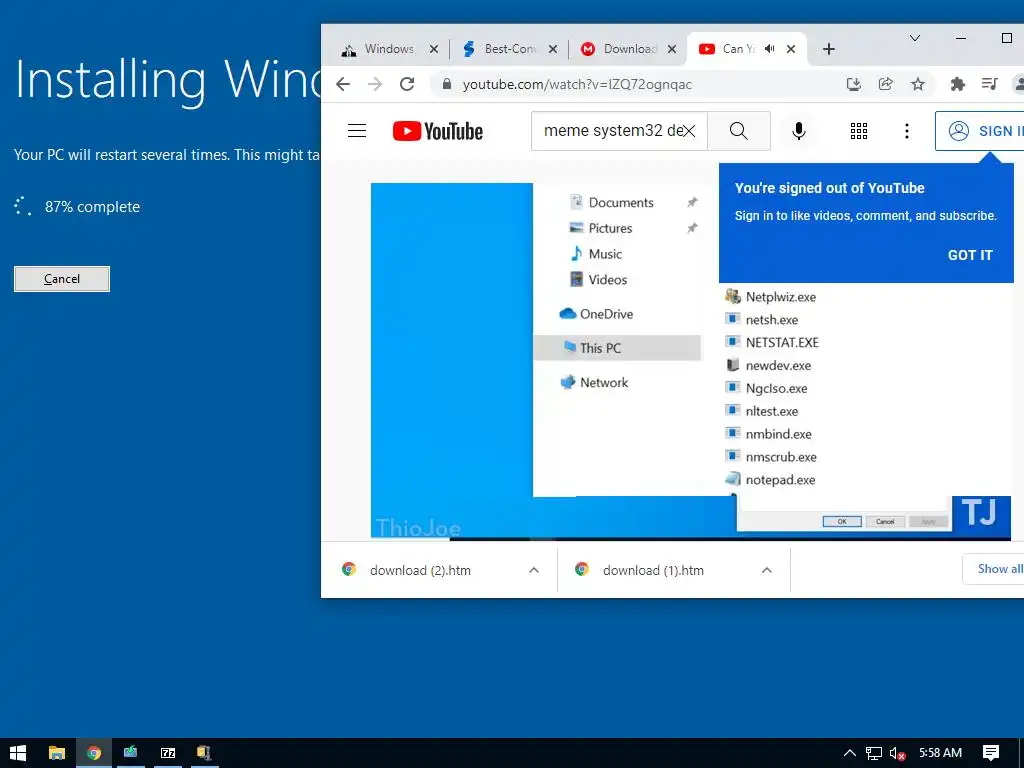Share this page icon in Chrome

click(x=886, y=84)
